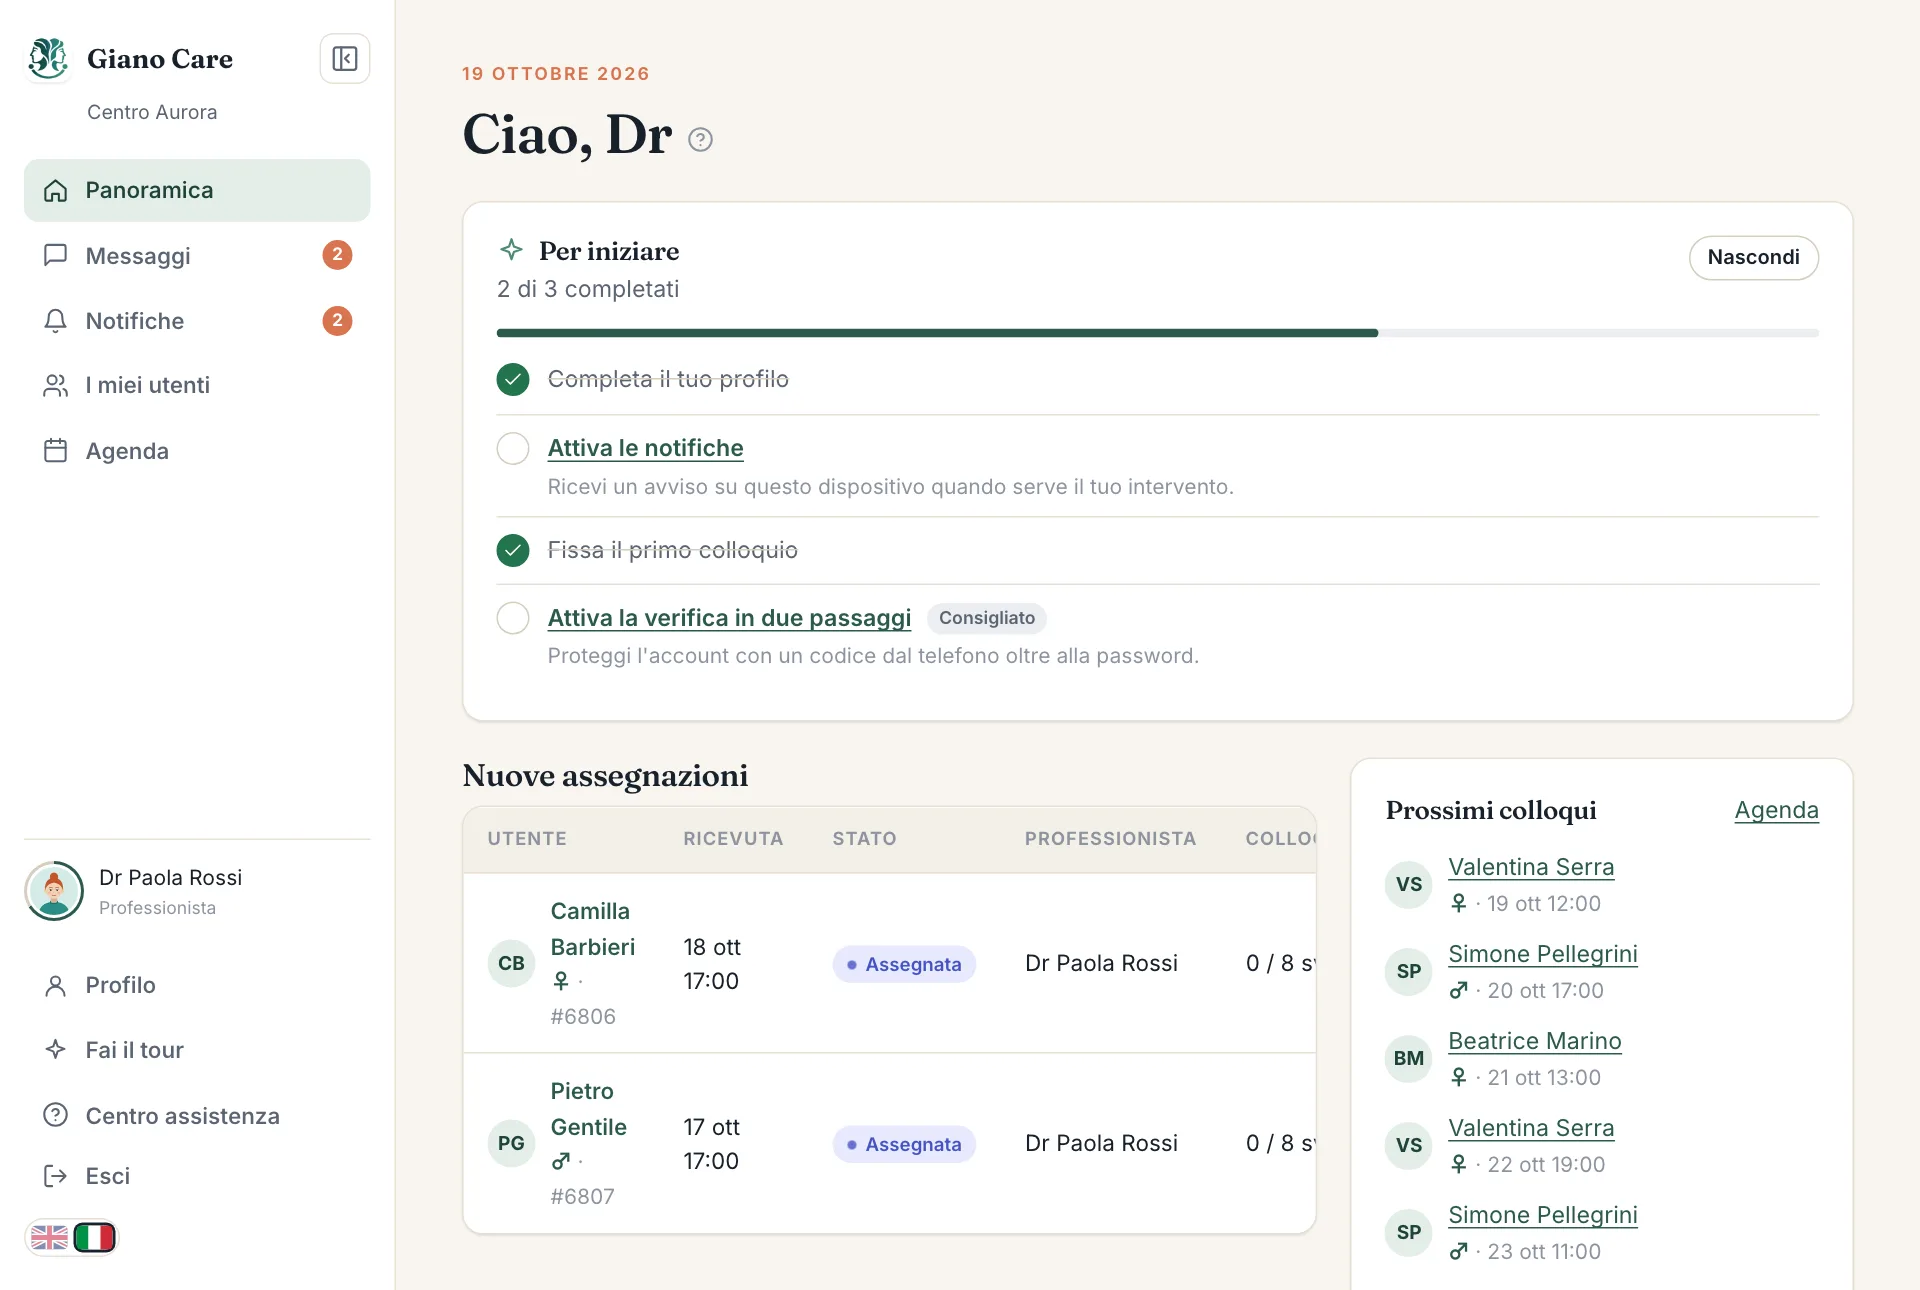The width and height of the screenshot is (1920, 1290).
Task: Click the Messaggi badge showing 2
Action: click(337, 255)
